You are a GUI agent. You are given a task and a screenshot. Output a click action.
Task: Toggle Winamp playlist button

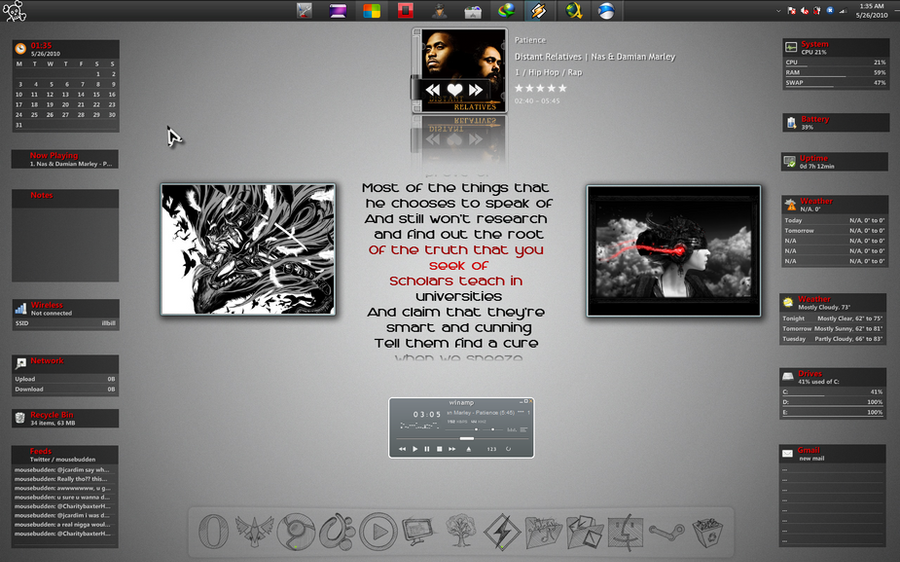coord(523,429)
